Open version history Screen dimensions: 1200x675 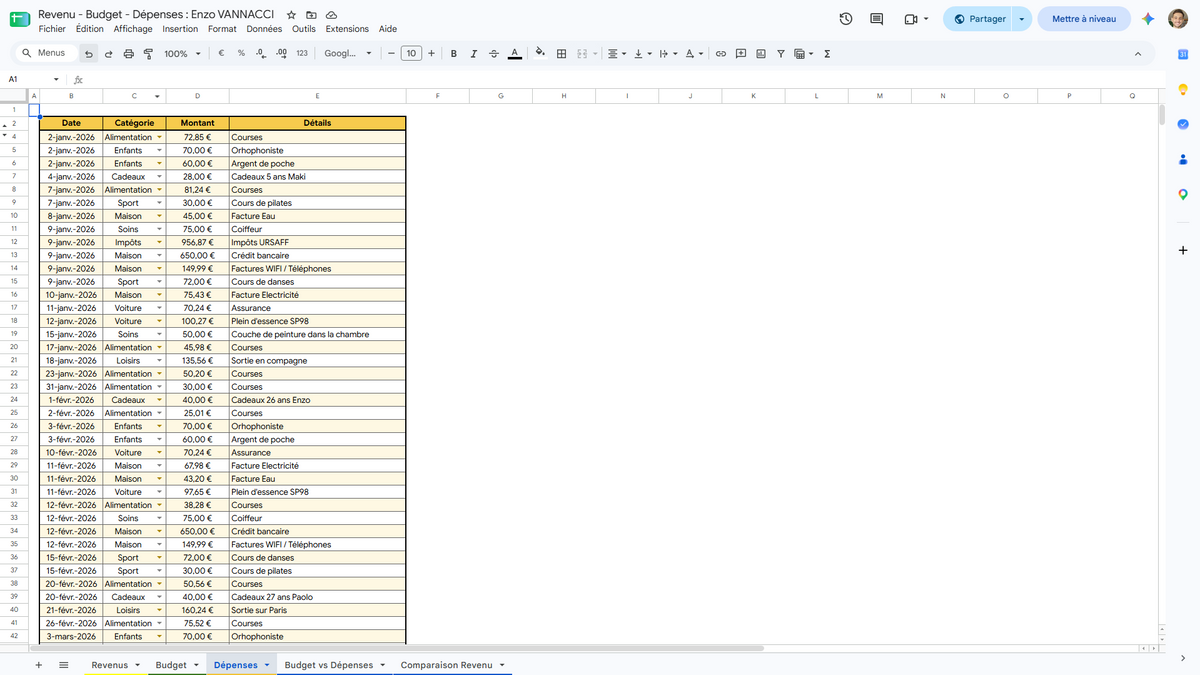(846, 19)
